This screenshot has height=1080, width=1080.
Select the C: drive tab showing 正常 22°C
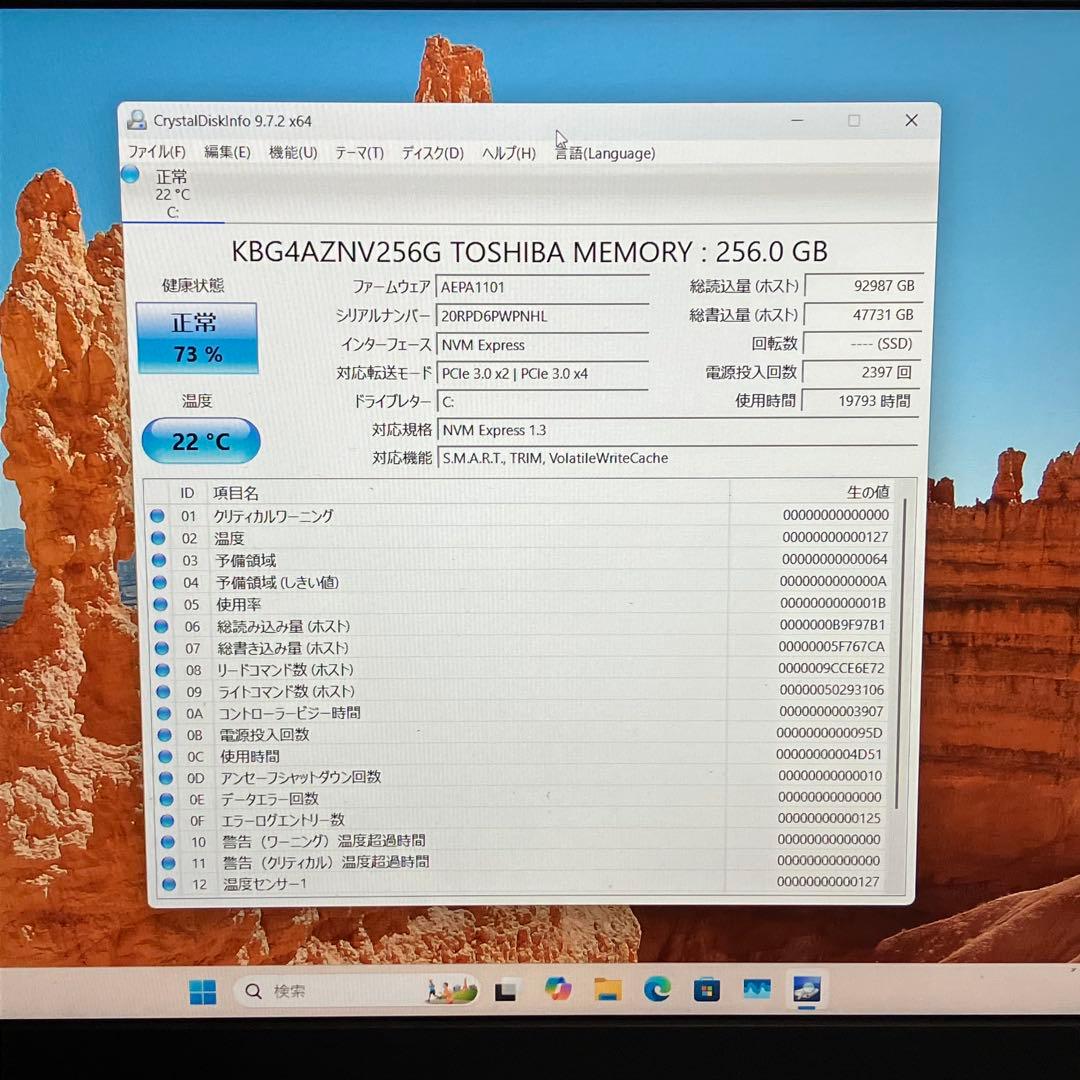(x=172, y=192)
